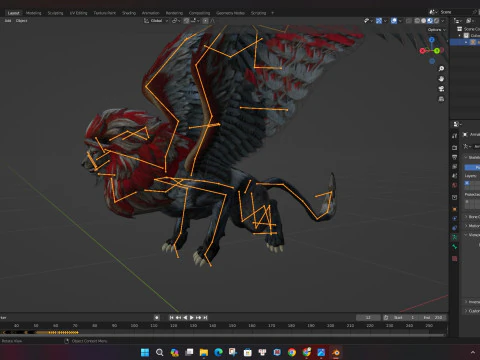The height and width of the screenshot is (360, 480).
Task: Open gizmo options dropdown arrow
Action: click(x=385, y=21)
